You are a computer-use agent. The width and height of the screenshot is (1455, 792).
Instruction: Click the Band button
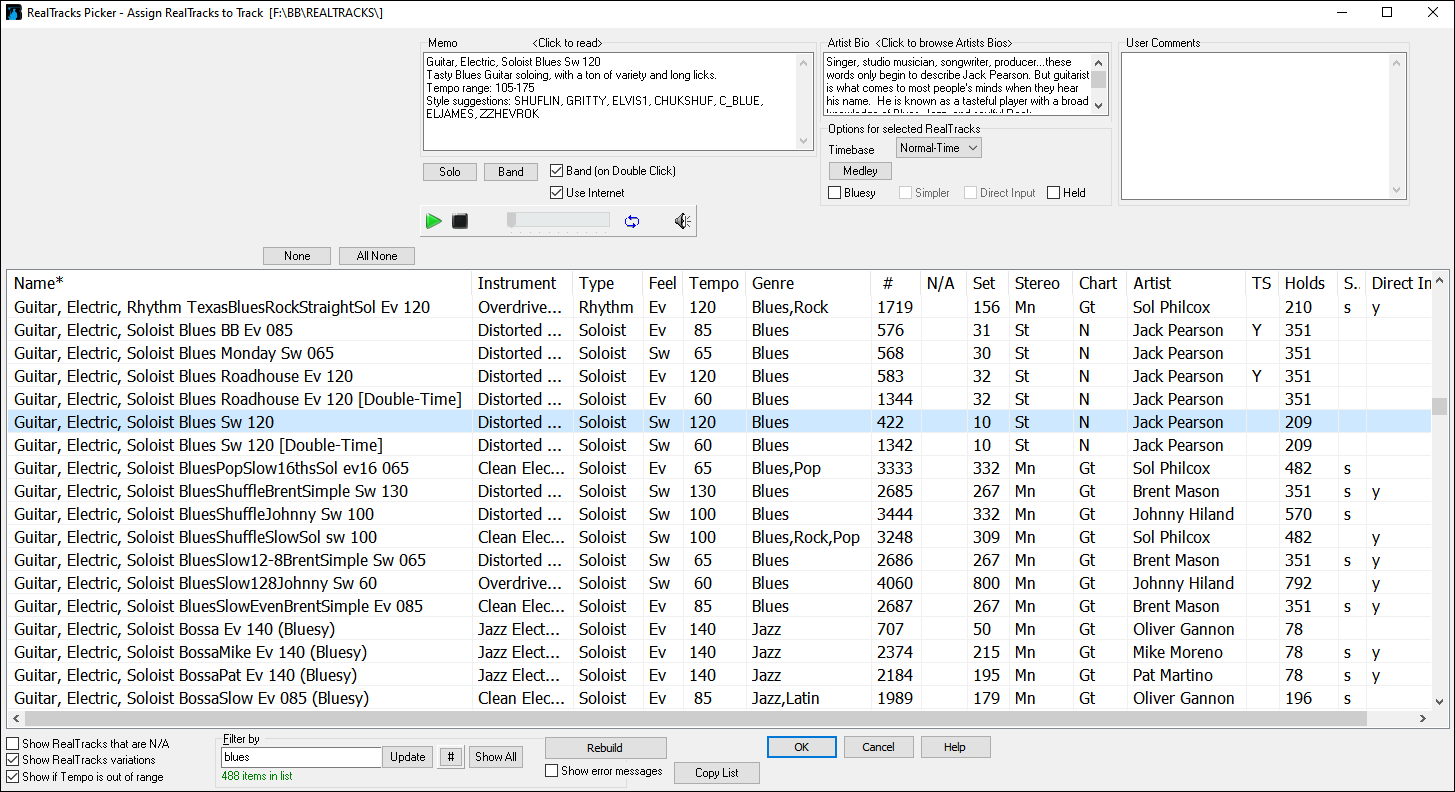tap(511, 172)
